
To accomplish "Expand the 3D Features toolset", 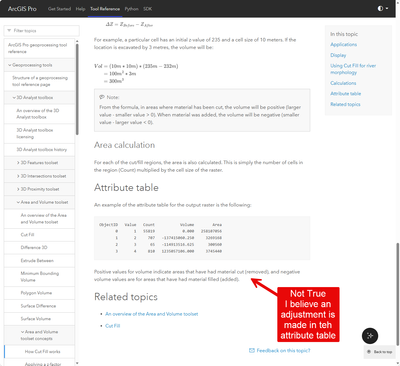I will [18, 163].
